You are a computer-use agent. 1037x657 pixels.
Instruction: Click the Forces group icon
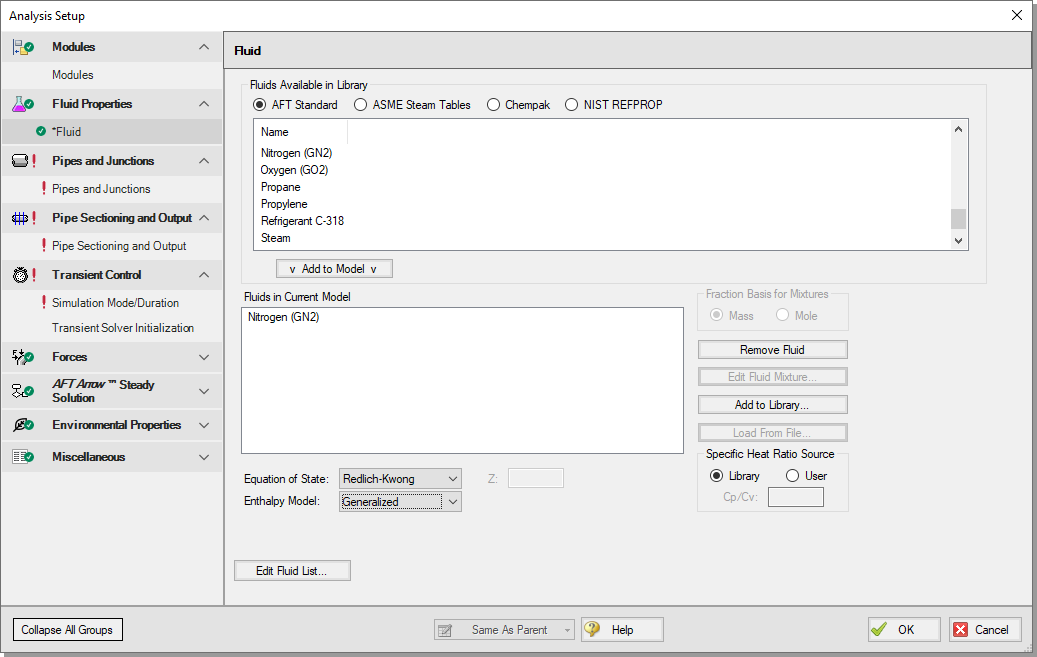pos(23,357)
